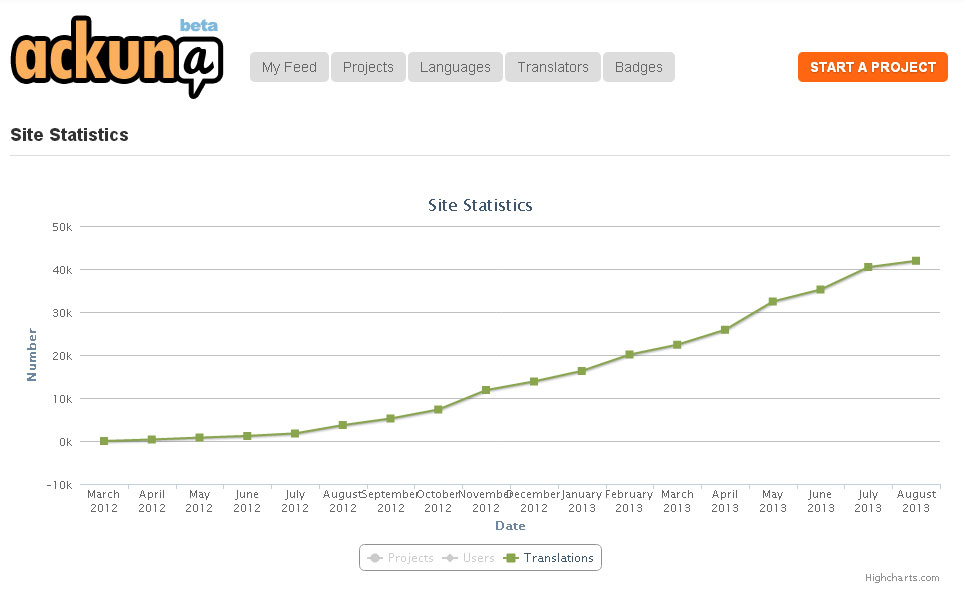
Task: Switch to the Translators tab
Action: click(x=552, y=67)
